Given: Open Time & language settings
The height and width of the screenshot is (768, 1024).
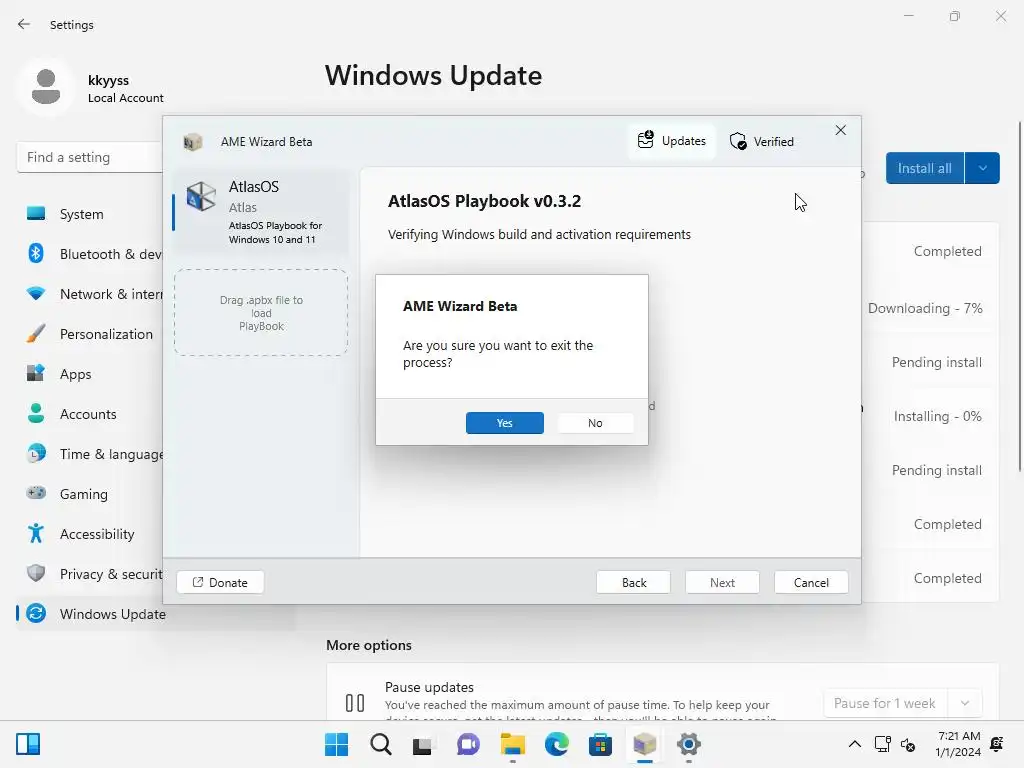Looking at the screenshot, I should pyautogui.click(x=91, y=454).
